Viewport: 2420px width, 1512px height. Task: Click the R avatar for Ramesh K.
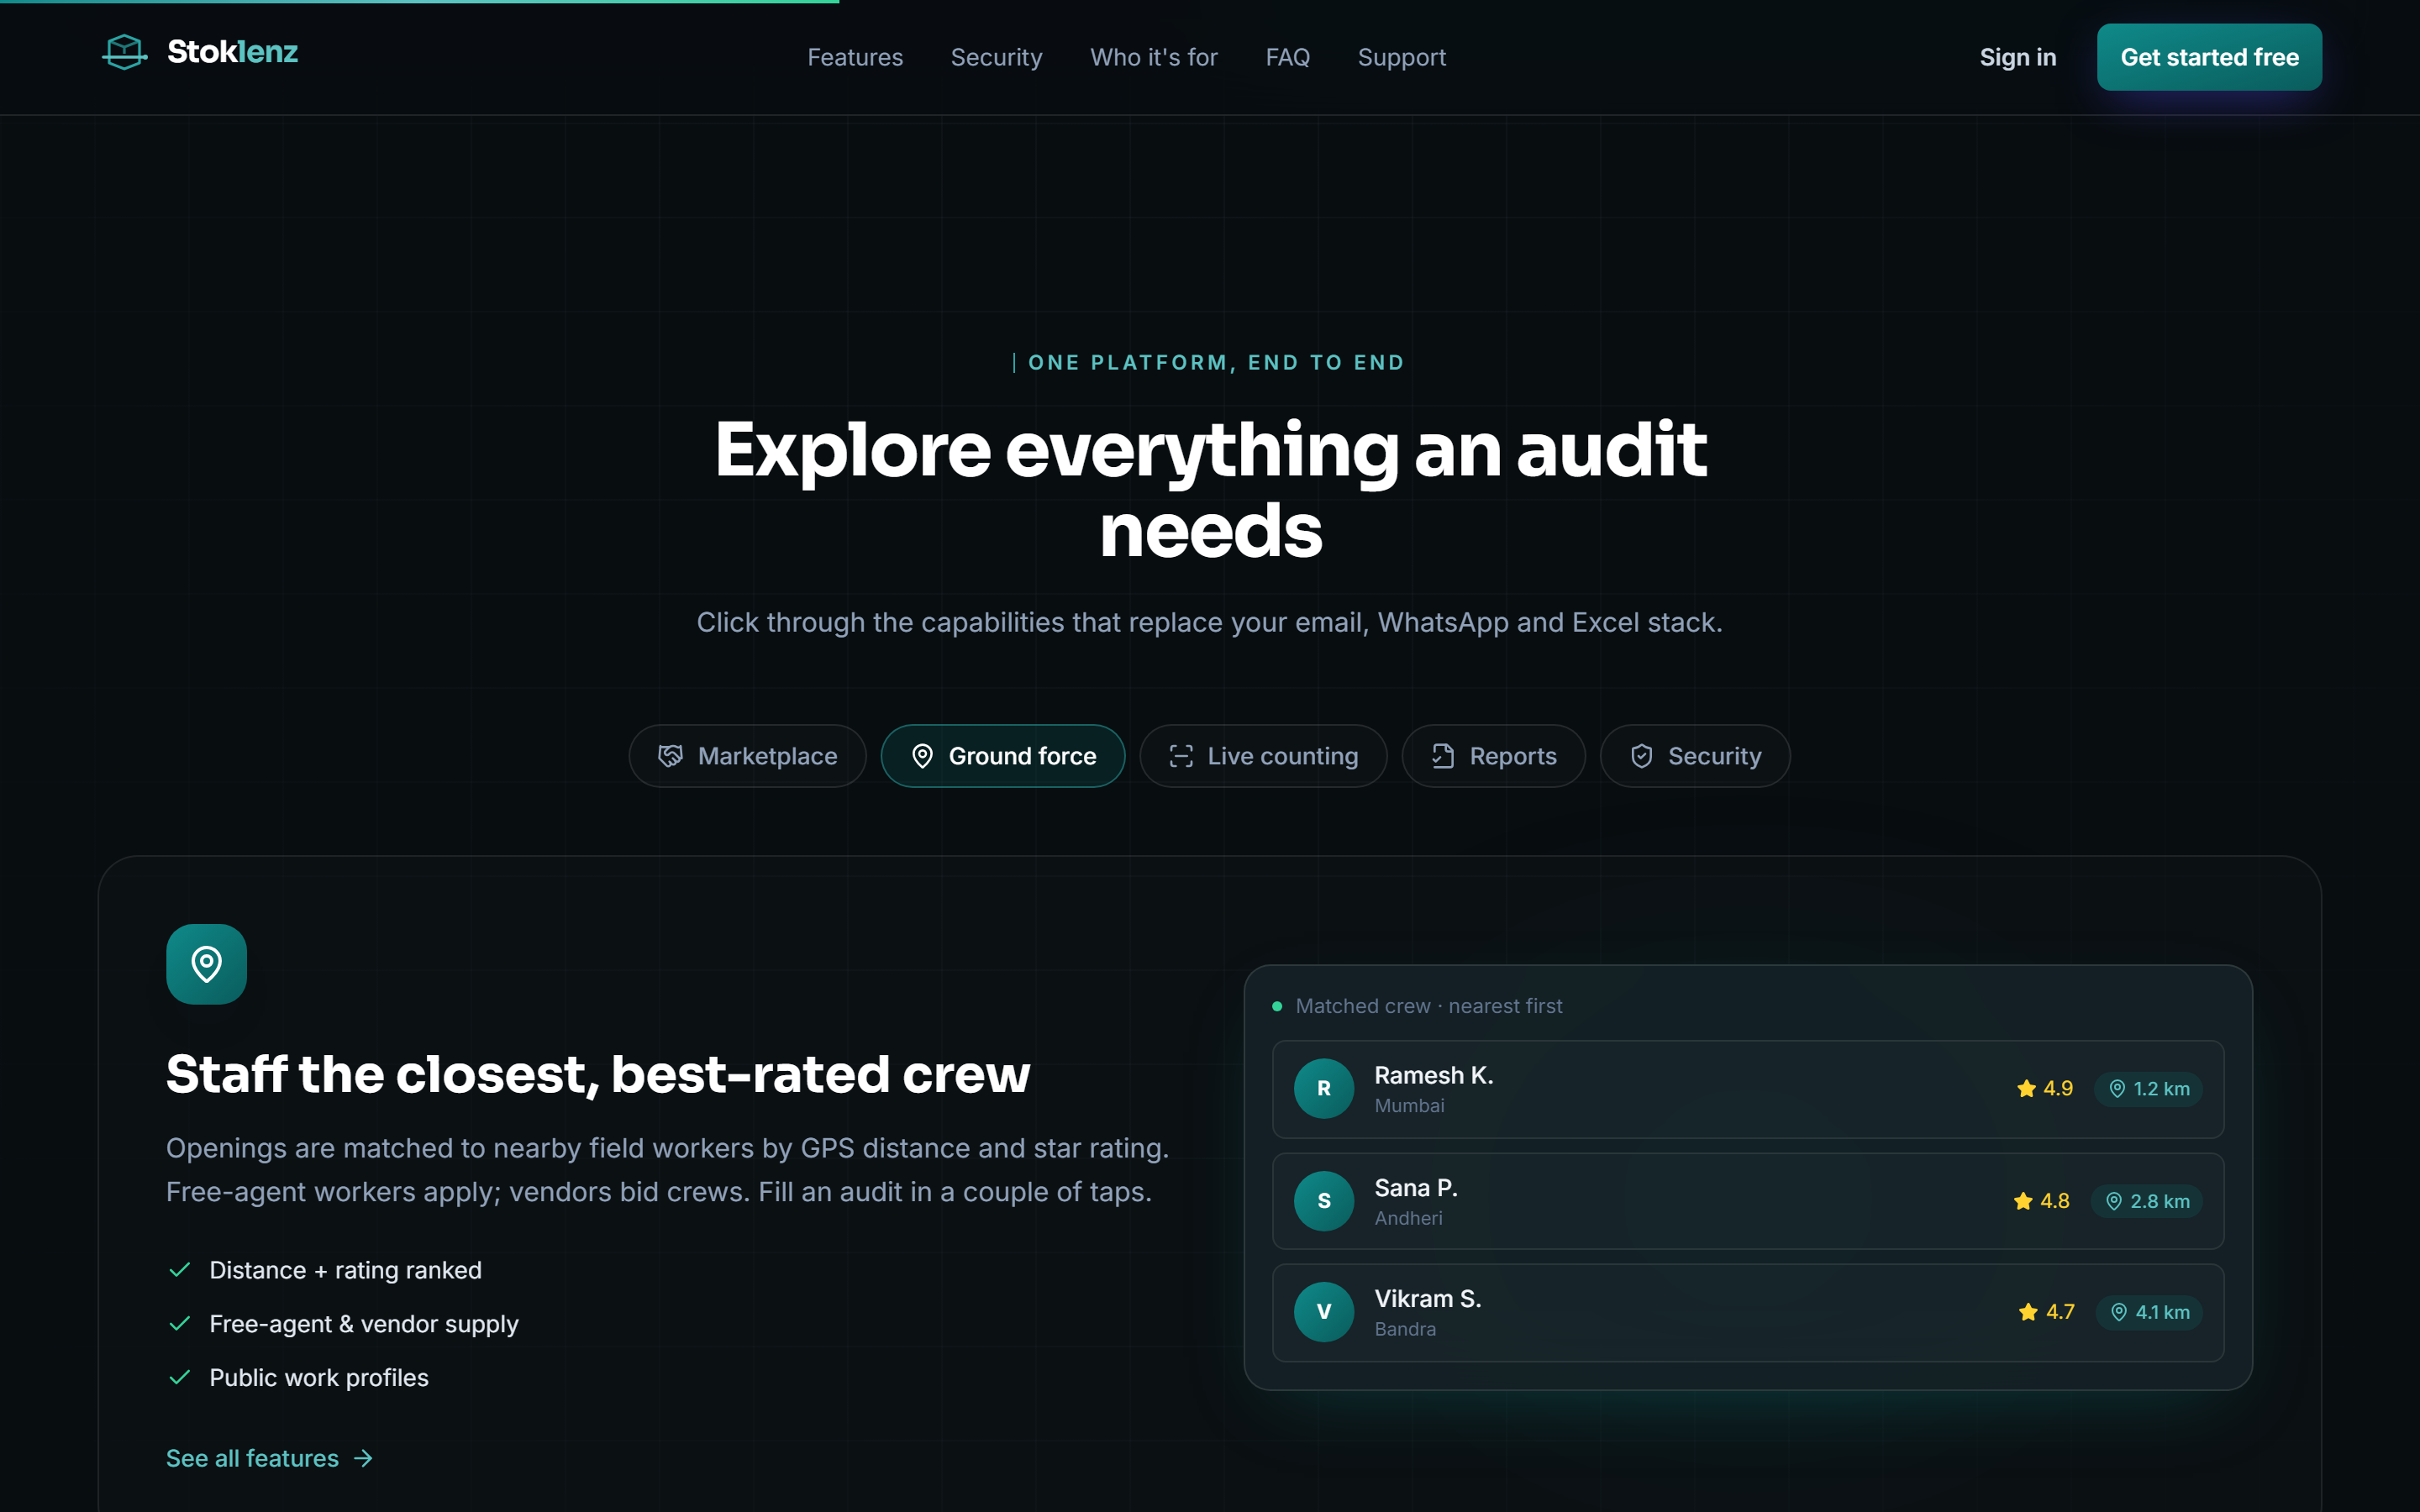[x=1323, y=1088]
